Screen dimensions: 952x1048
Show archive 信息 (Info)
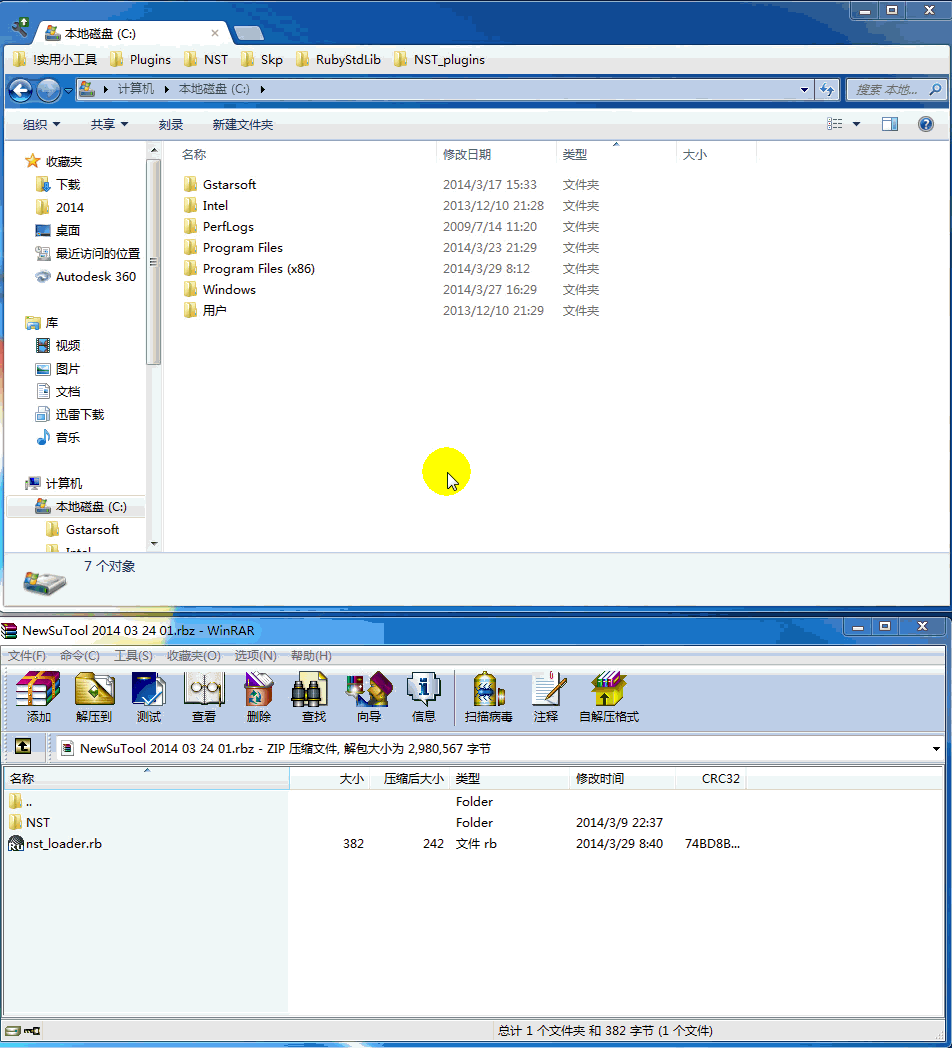(x=423, y=697)
